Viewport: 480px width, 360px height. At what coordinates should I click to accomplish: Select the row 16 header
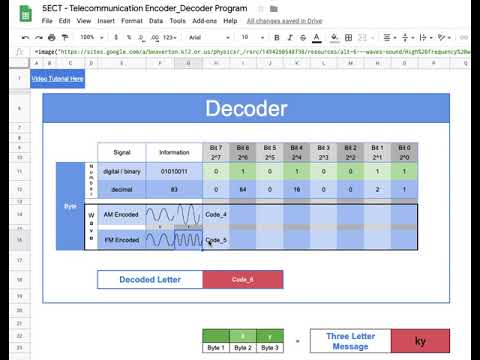click(x=20, y=240)
